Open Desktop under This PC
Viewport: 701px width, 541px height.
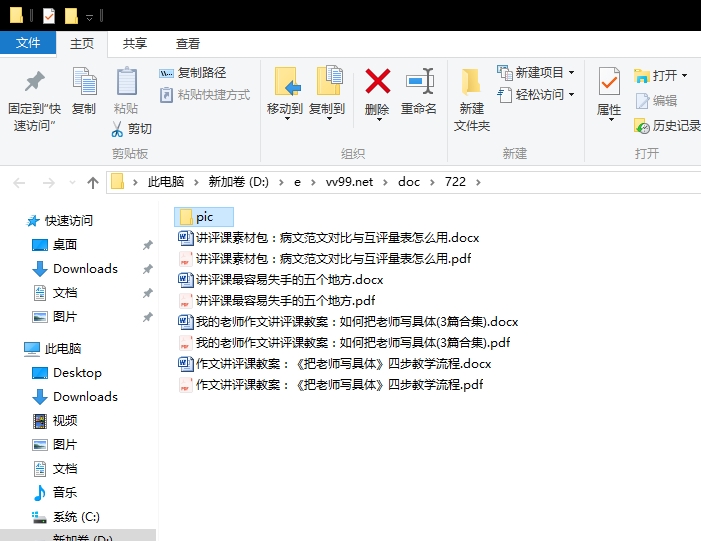pos(67,373)
